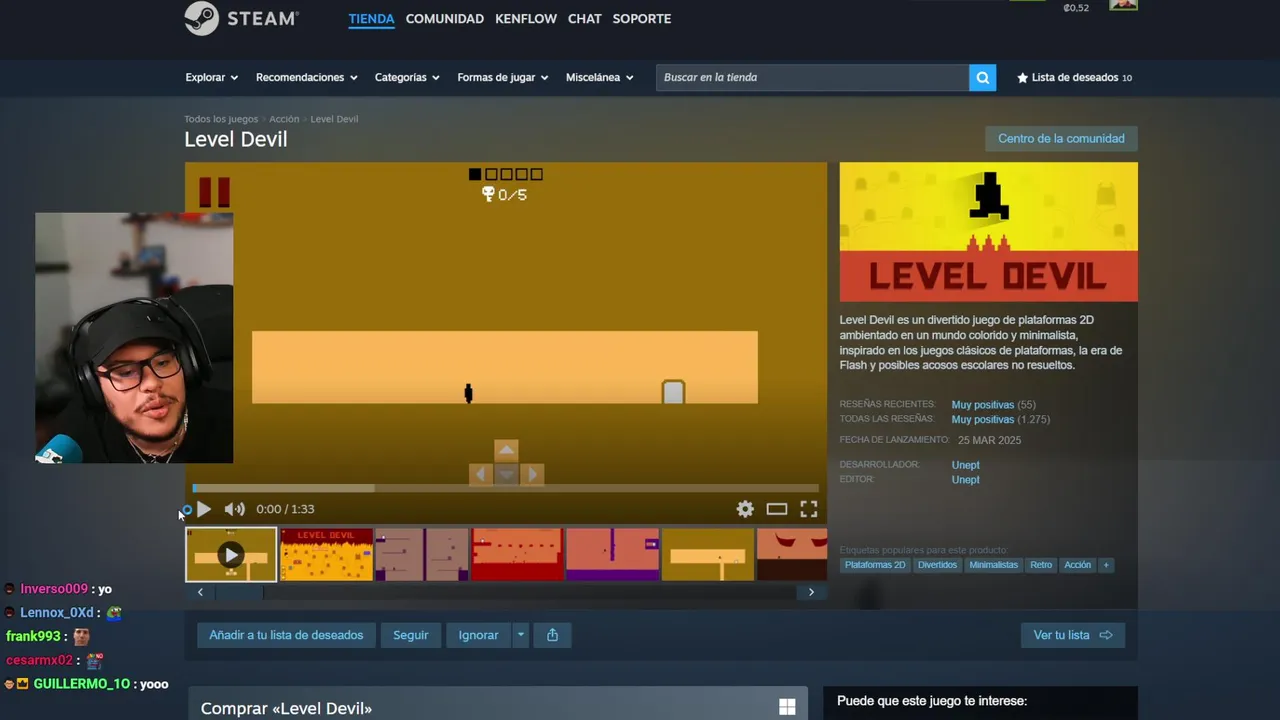
Task: Open the CHAT tab
Action: (x=585, y=18)
